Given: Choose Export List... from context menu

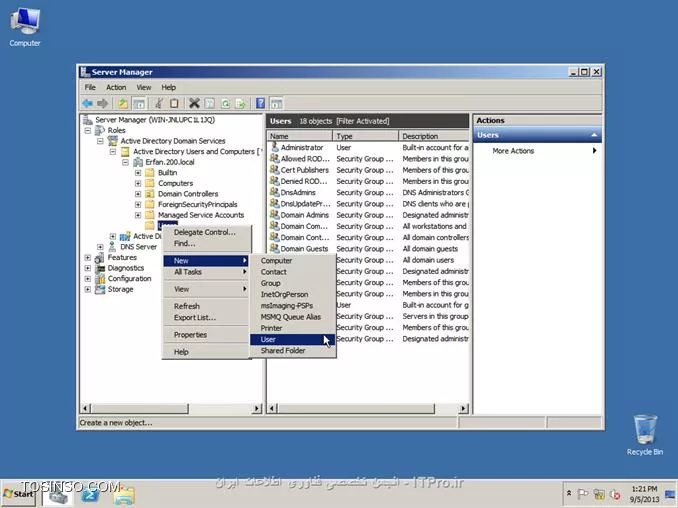Looking at the screenshot, I should pos(206,317).
